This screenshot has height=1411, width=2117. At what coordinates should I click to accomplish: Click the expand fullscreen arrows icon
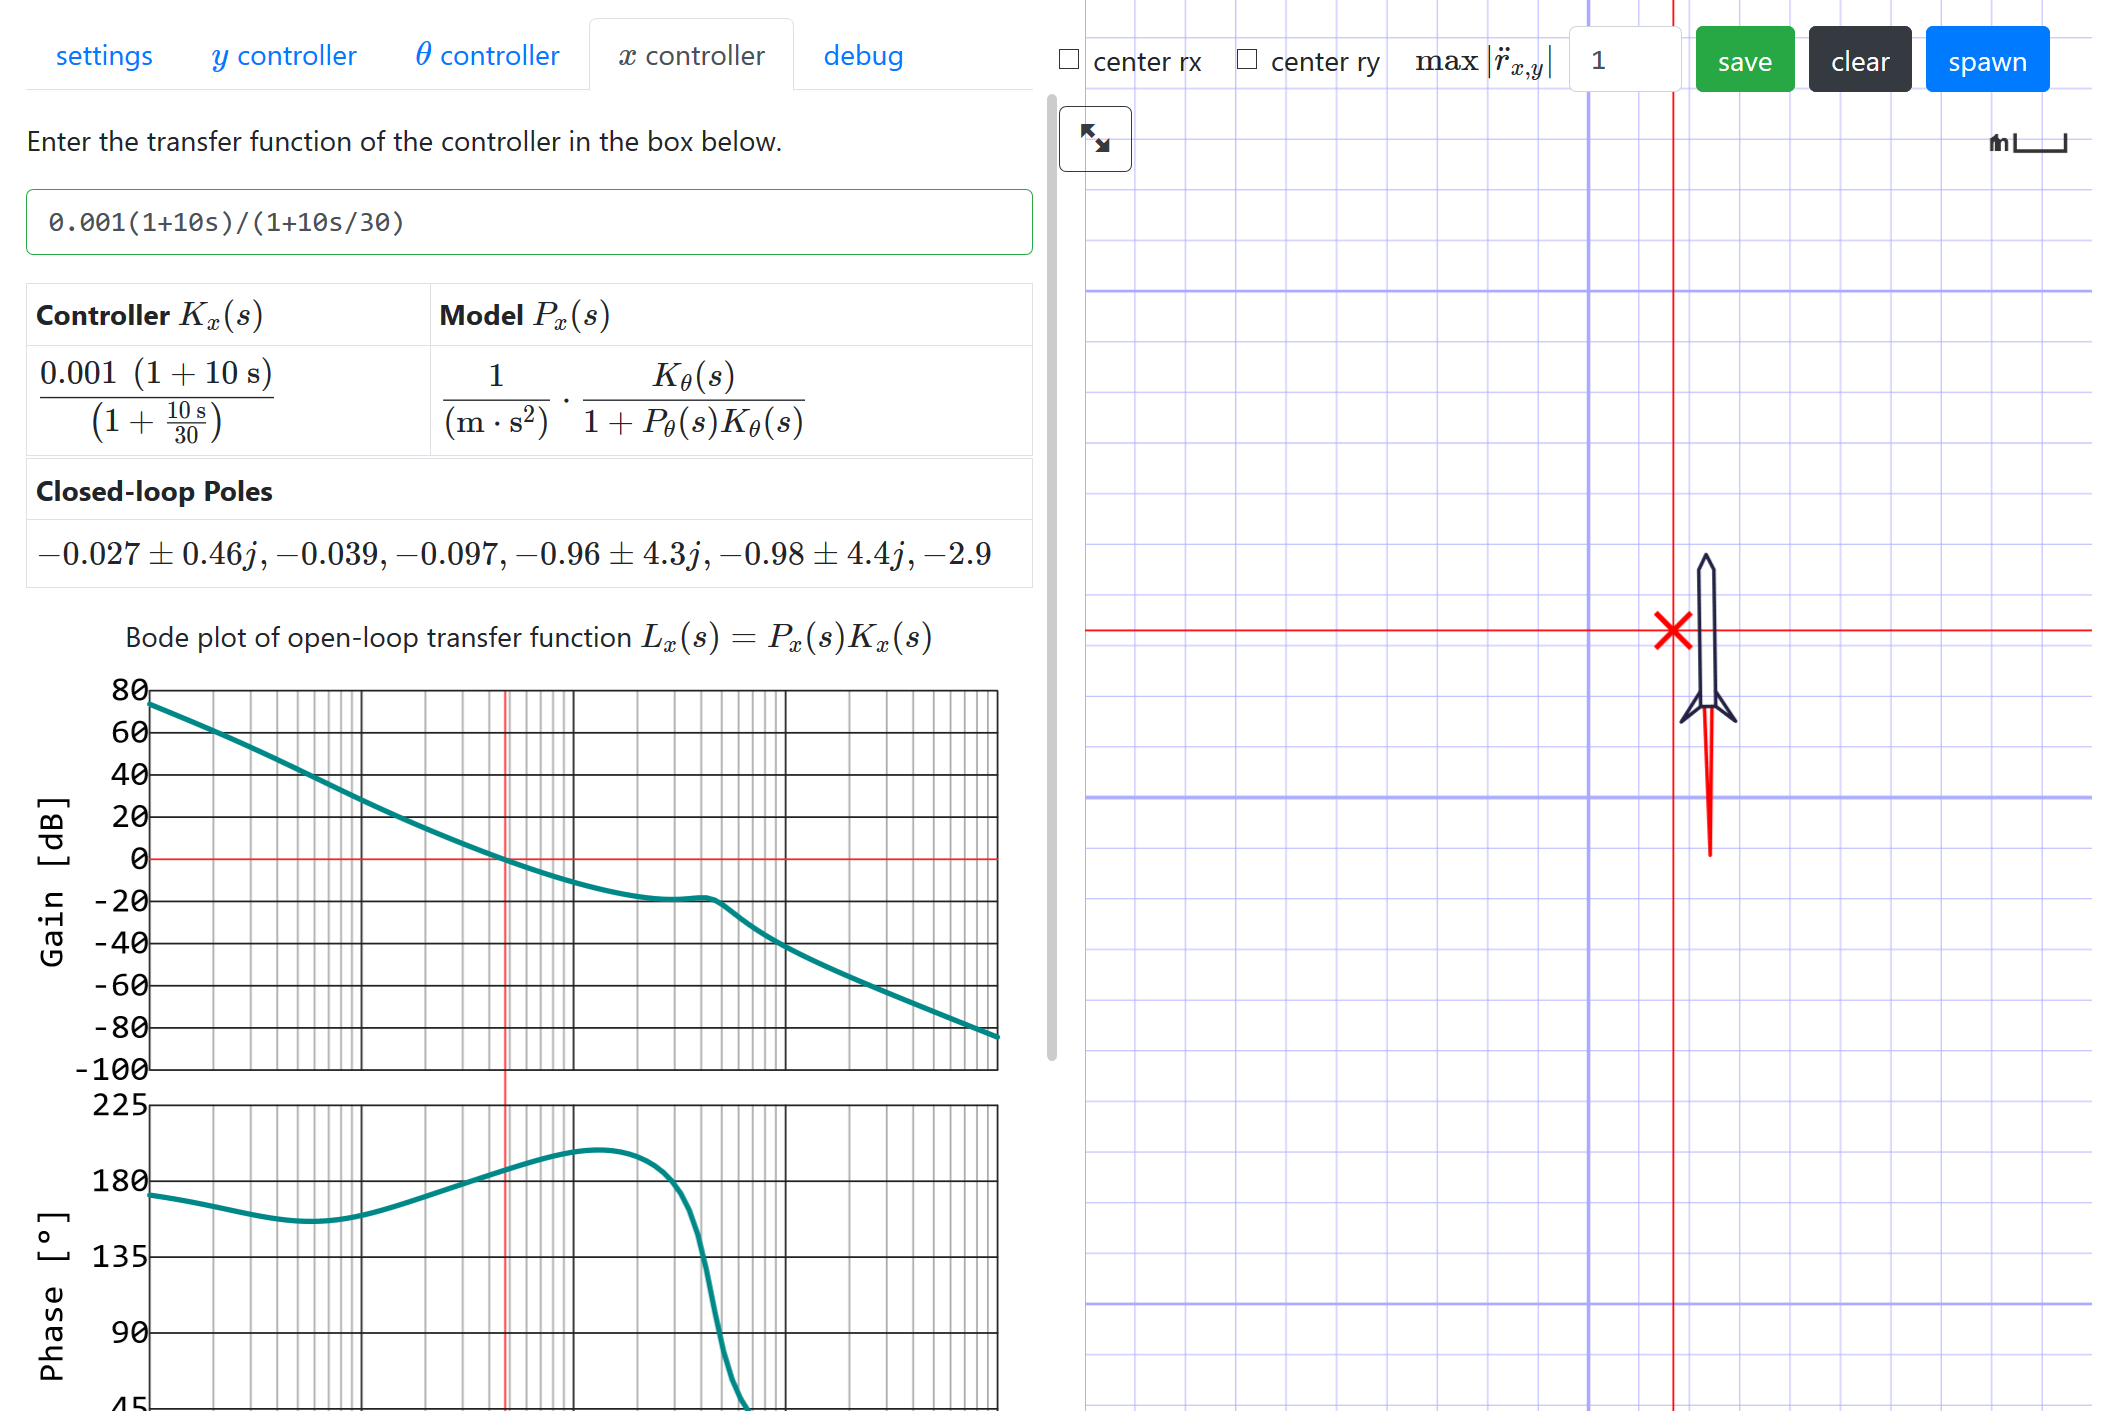pyautogui.click(x=1095, y=139)
